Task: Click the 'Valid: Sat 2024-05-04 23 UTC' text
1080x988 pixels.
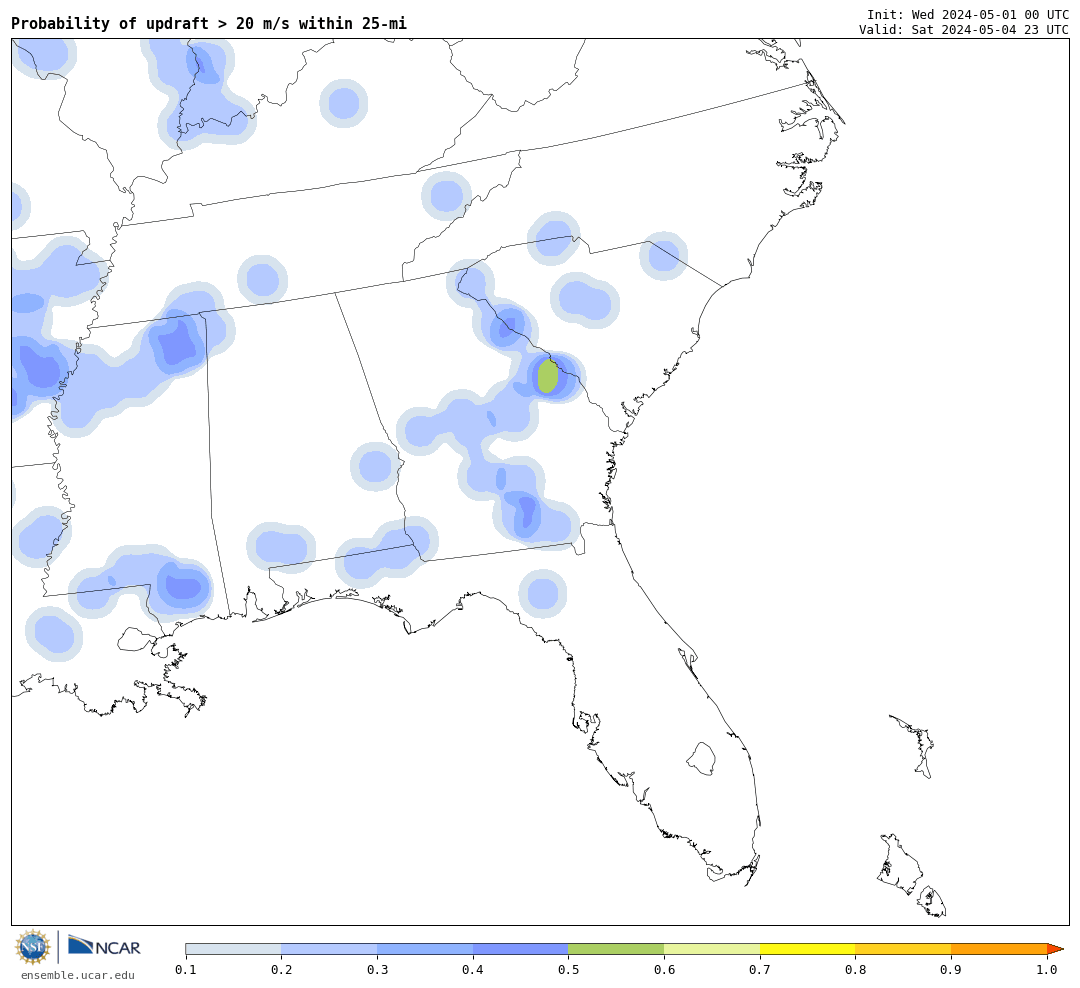Action: [964, 30]
